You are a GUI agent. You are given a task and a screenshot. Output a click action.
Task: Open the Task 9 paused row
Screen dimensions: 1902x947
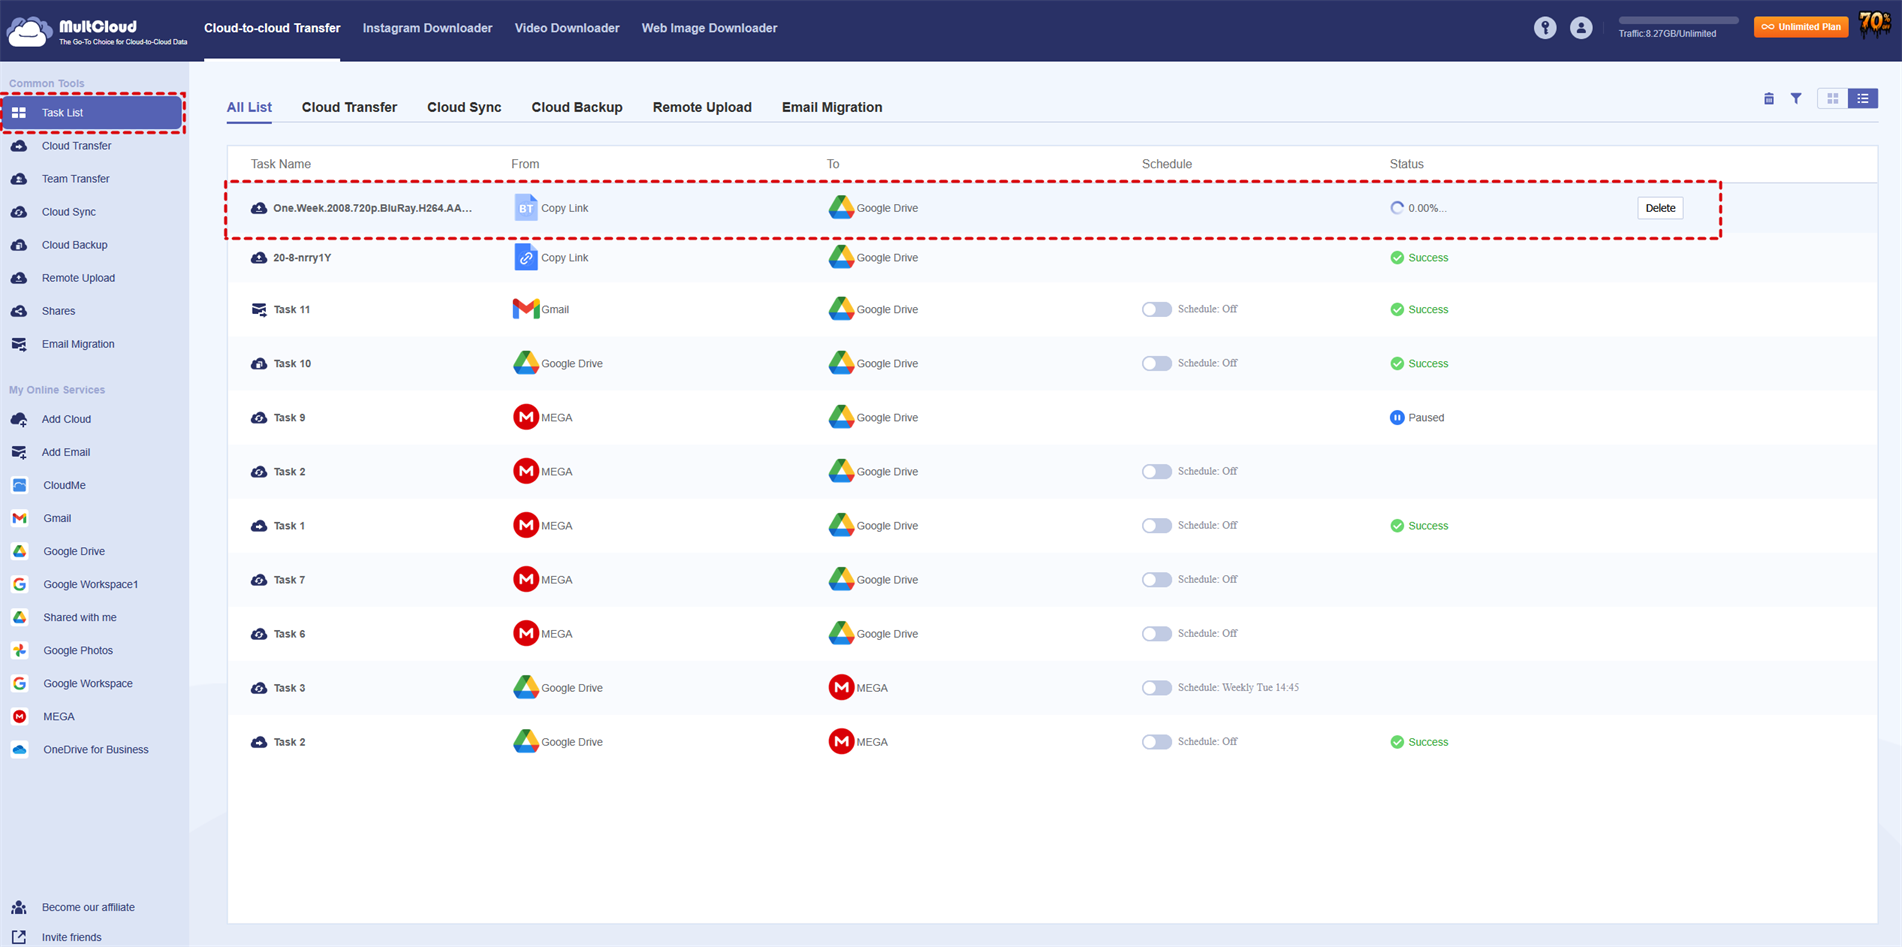pos(289,418)
